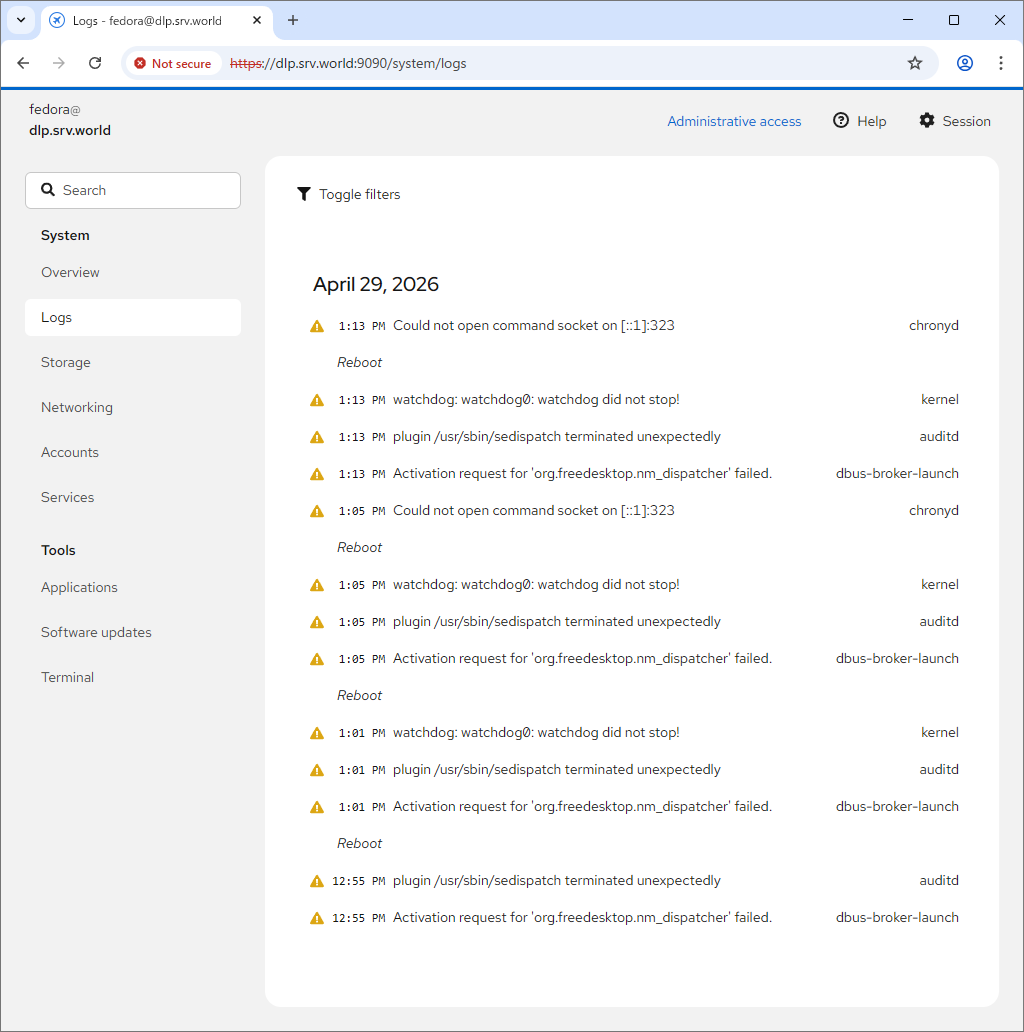The image size is (1024, 1032).
Task: Click the chronyd label on 1:13 PM row
Action: coord(933,326)
